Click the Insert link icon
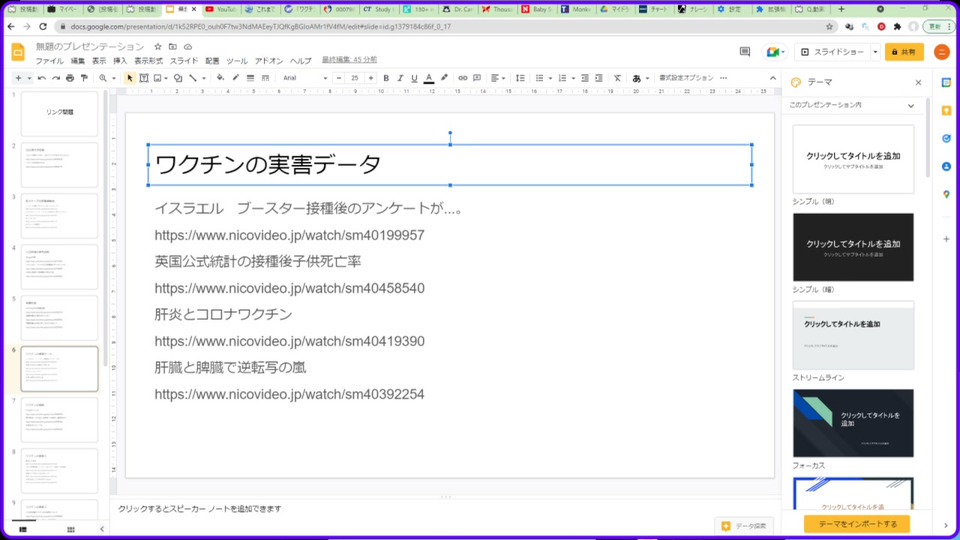This screenshot has width=960, height=540. tap(463, 78)
